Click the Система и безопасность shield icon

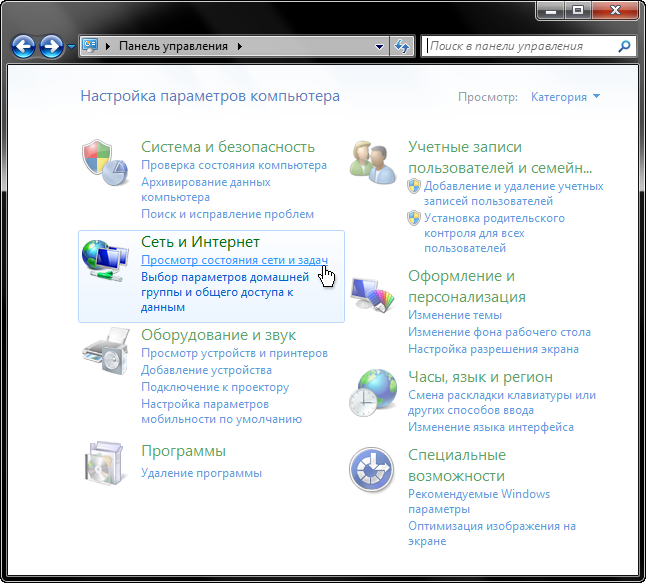click(105, 163)
